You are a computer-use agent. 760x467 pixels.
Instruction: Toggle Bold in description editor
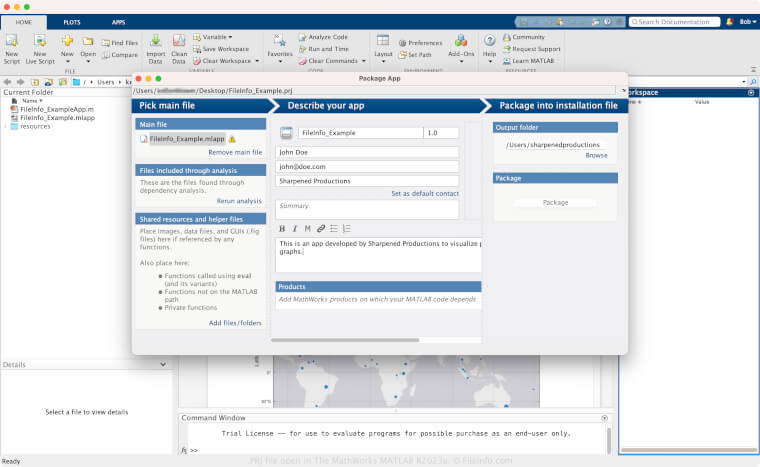click(x=282, y=228)
